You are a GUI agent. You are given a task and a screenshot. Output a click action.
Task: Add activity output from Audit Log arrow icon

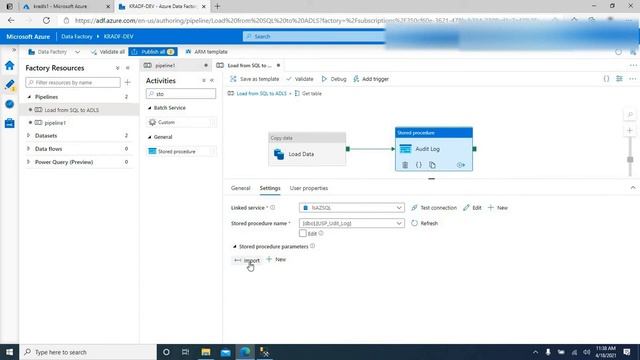click(461, 165)
